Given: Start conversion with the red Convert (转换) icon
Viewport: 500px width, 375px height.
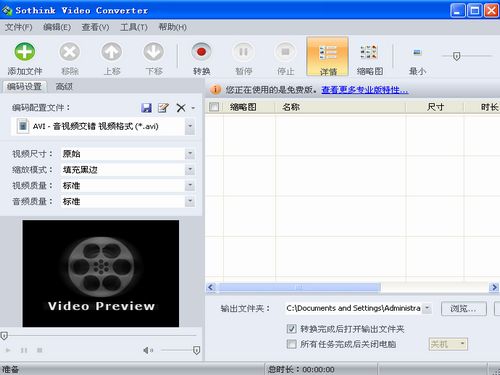Looking at the screenshot, I should click(x=201, y=52).
